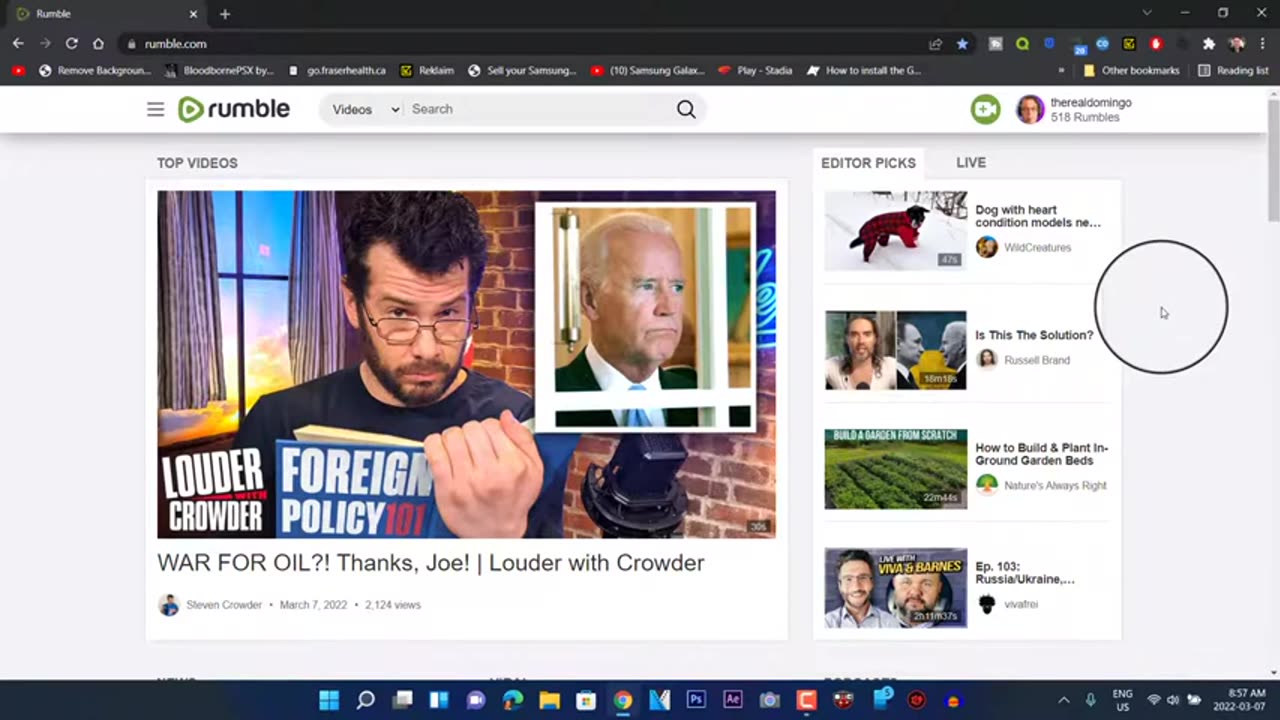Open Russell Brand channel link

tap(1037, 360)
